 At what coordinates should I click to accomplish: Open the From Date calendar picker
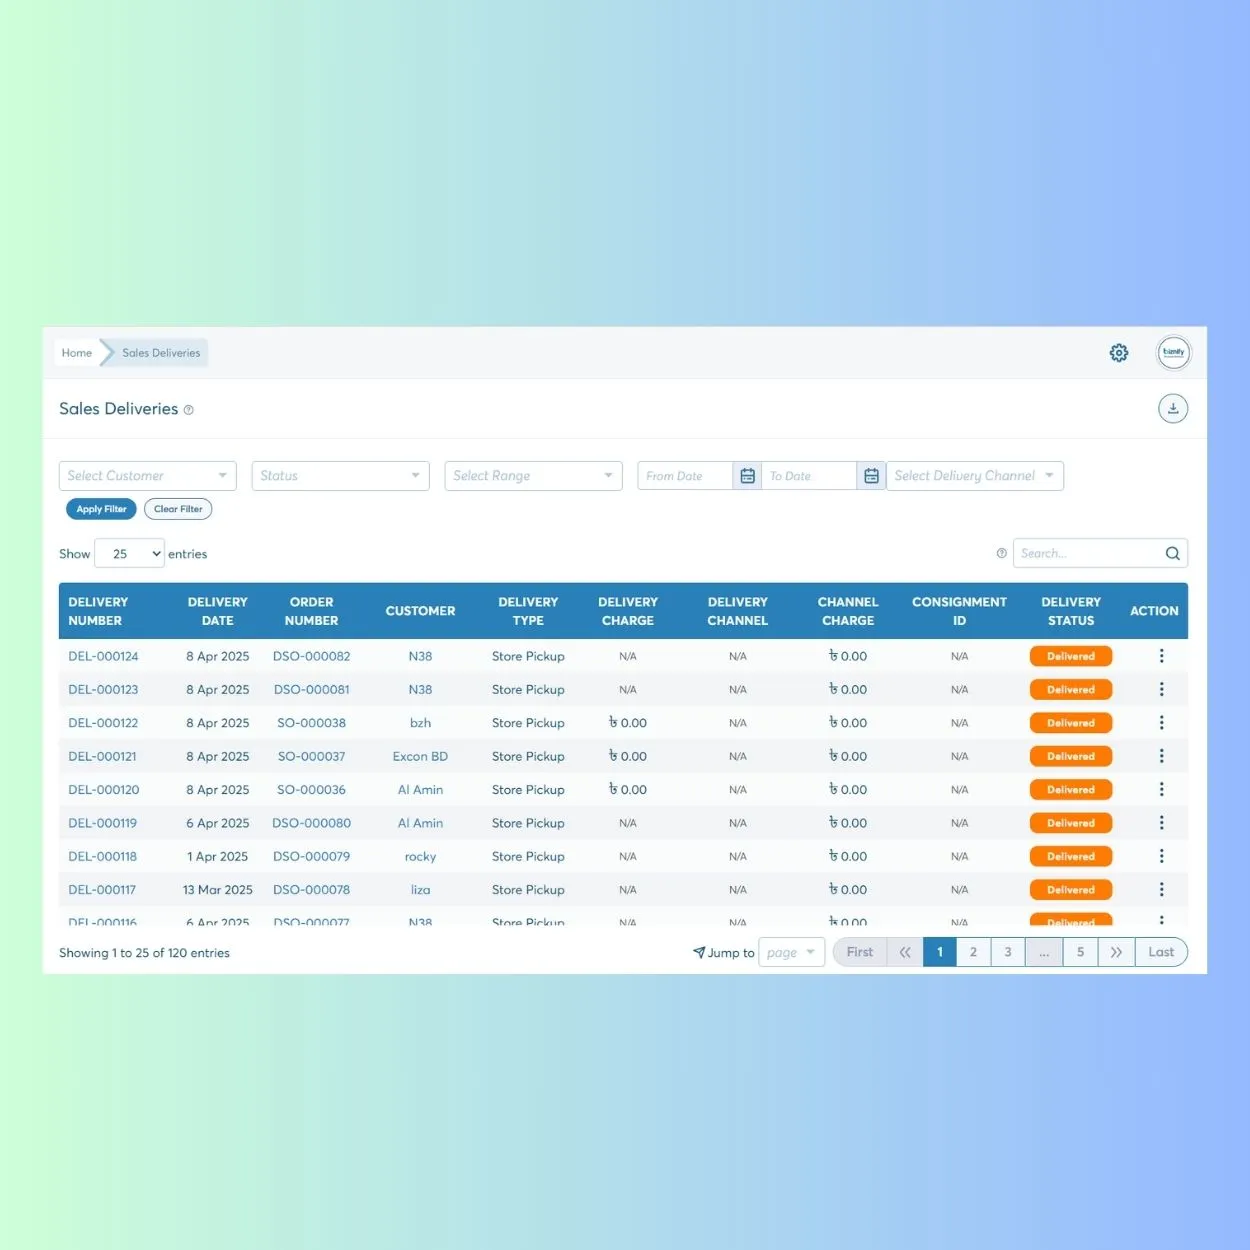pos(747,475)
